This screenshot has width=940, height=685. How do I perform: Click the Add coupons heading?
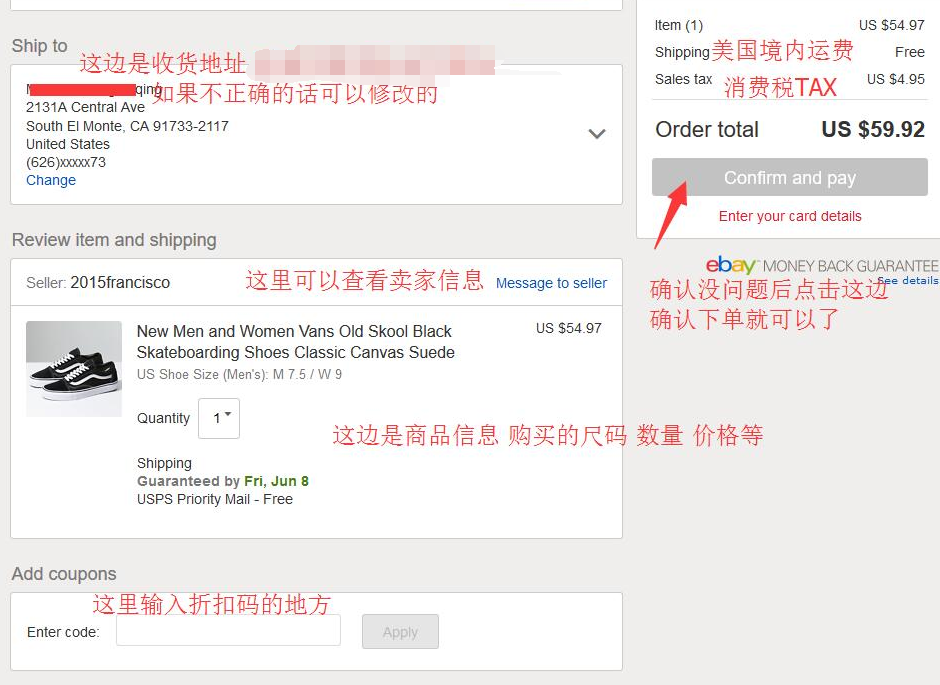64,574
